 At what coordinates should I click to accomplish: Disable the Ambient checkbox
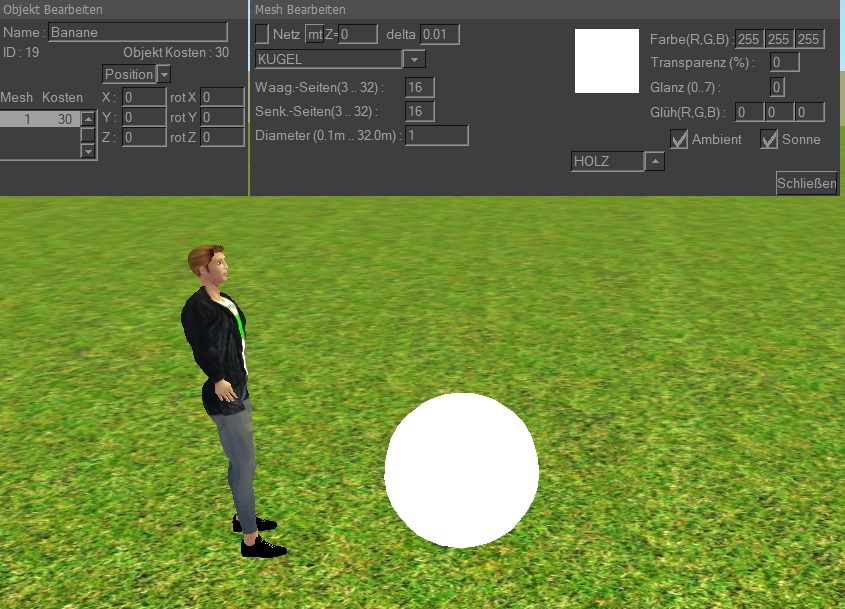coord(679,139)
